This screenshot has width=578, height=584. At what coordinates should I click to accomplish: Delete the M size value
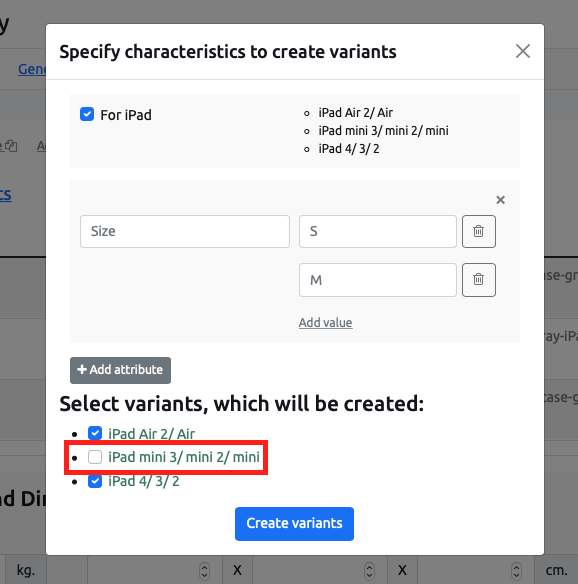(x=479, y=280)
